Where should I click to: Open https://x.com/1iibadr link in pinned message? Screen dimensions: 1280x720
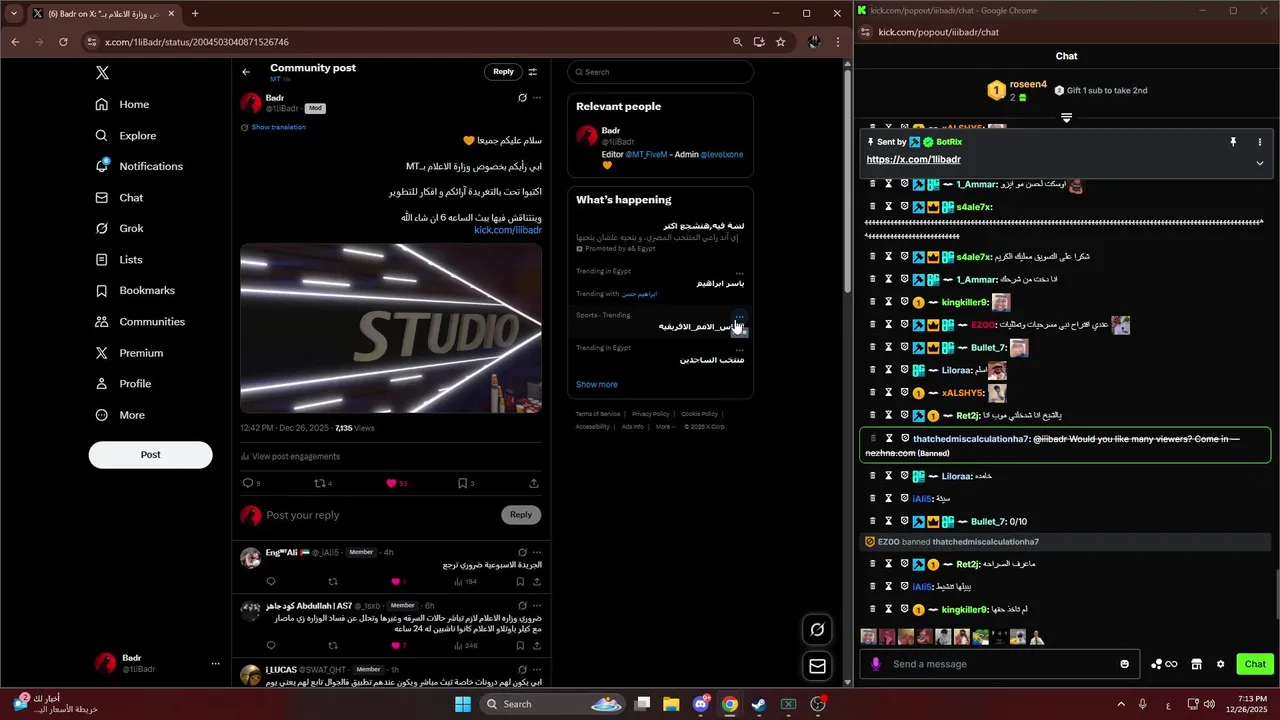pyautogui.click(x=914, y=160)
